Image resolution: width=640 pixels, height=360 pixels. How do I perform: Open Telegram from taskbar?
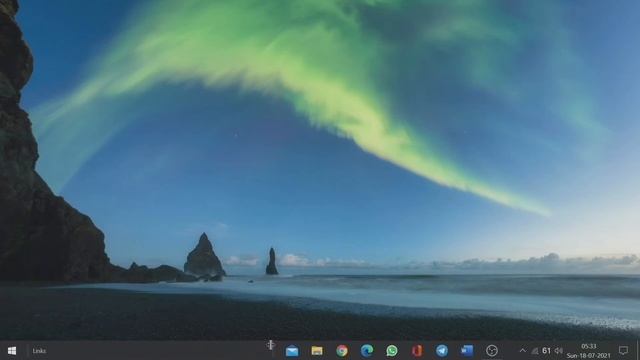(x=442, y=351)
